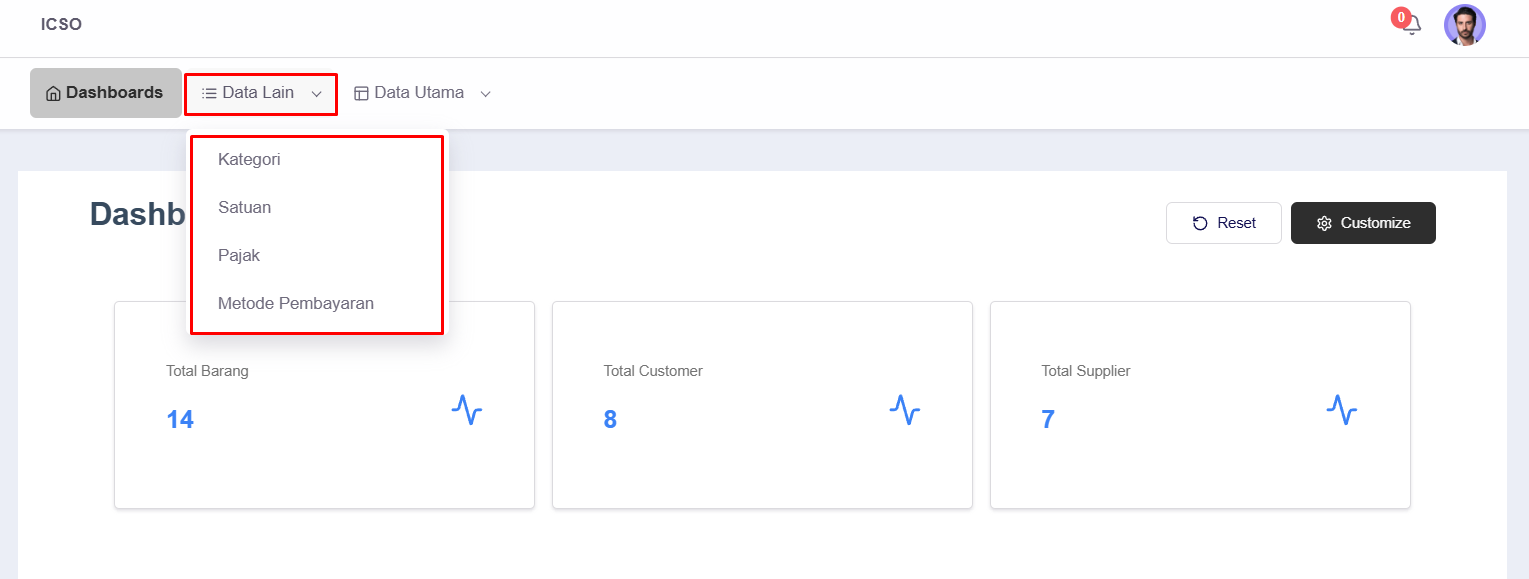The width and height of the screenshot is (1529, 579).
Task: Open the Total Barang count of 14
Action: coord(180,420)
